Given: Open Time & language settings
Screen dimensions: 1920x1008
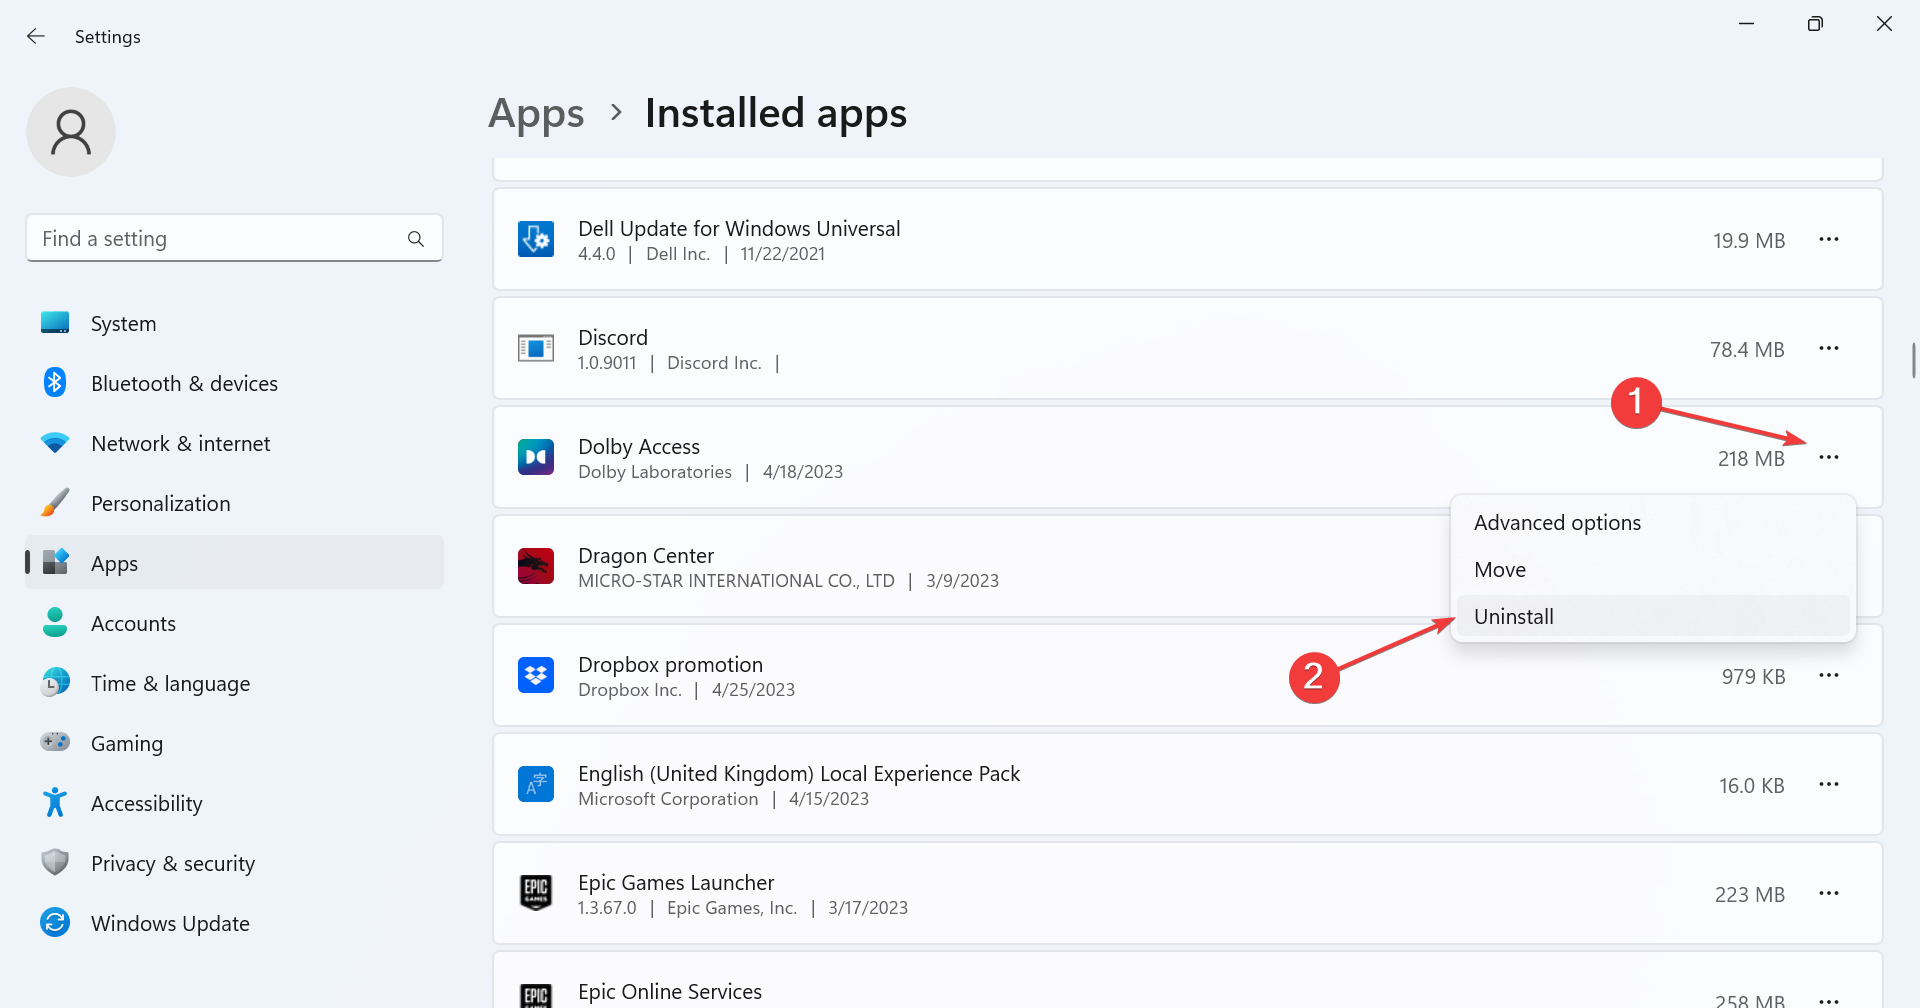Looking at the screenshot, I should click(234, 683).
